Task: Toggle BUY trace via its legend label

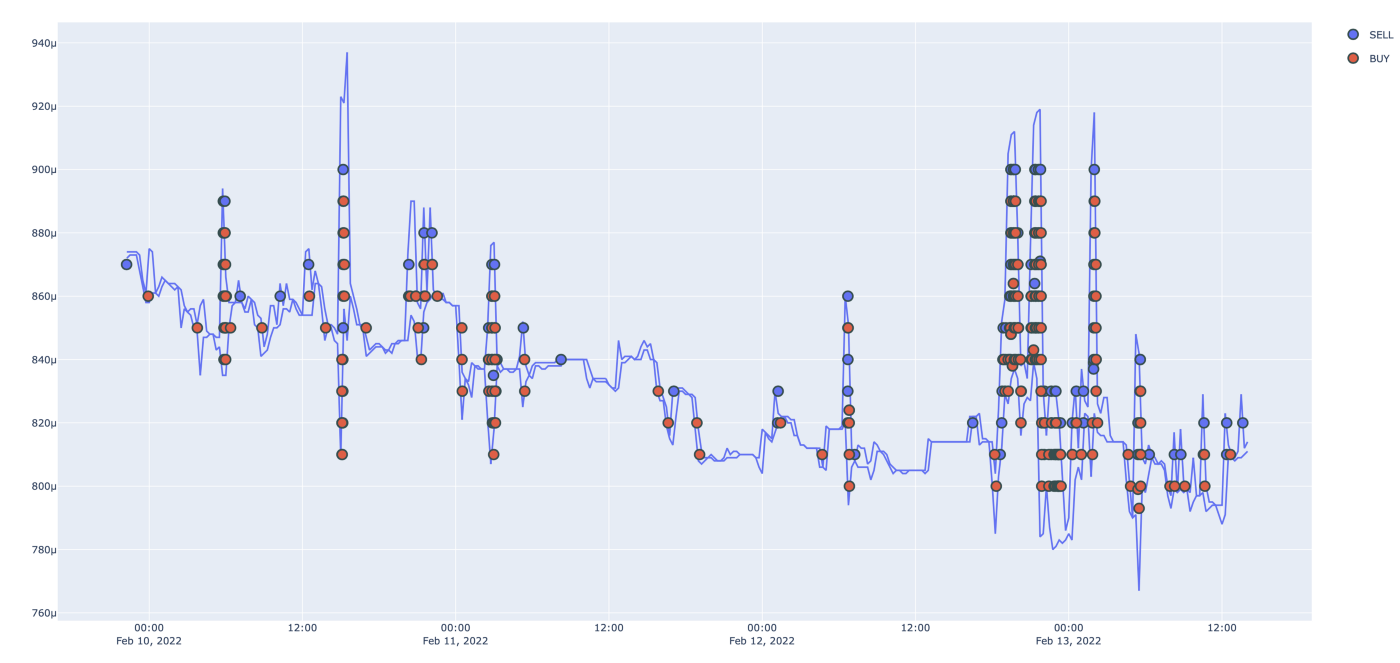Action: [1378, 59]
